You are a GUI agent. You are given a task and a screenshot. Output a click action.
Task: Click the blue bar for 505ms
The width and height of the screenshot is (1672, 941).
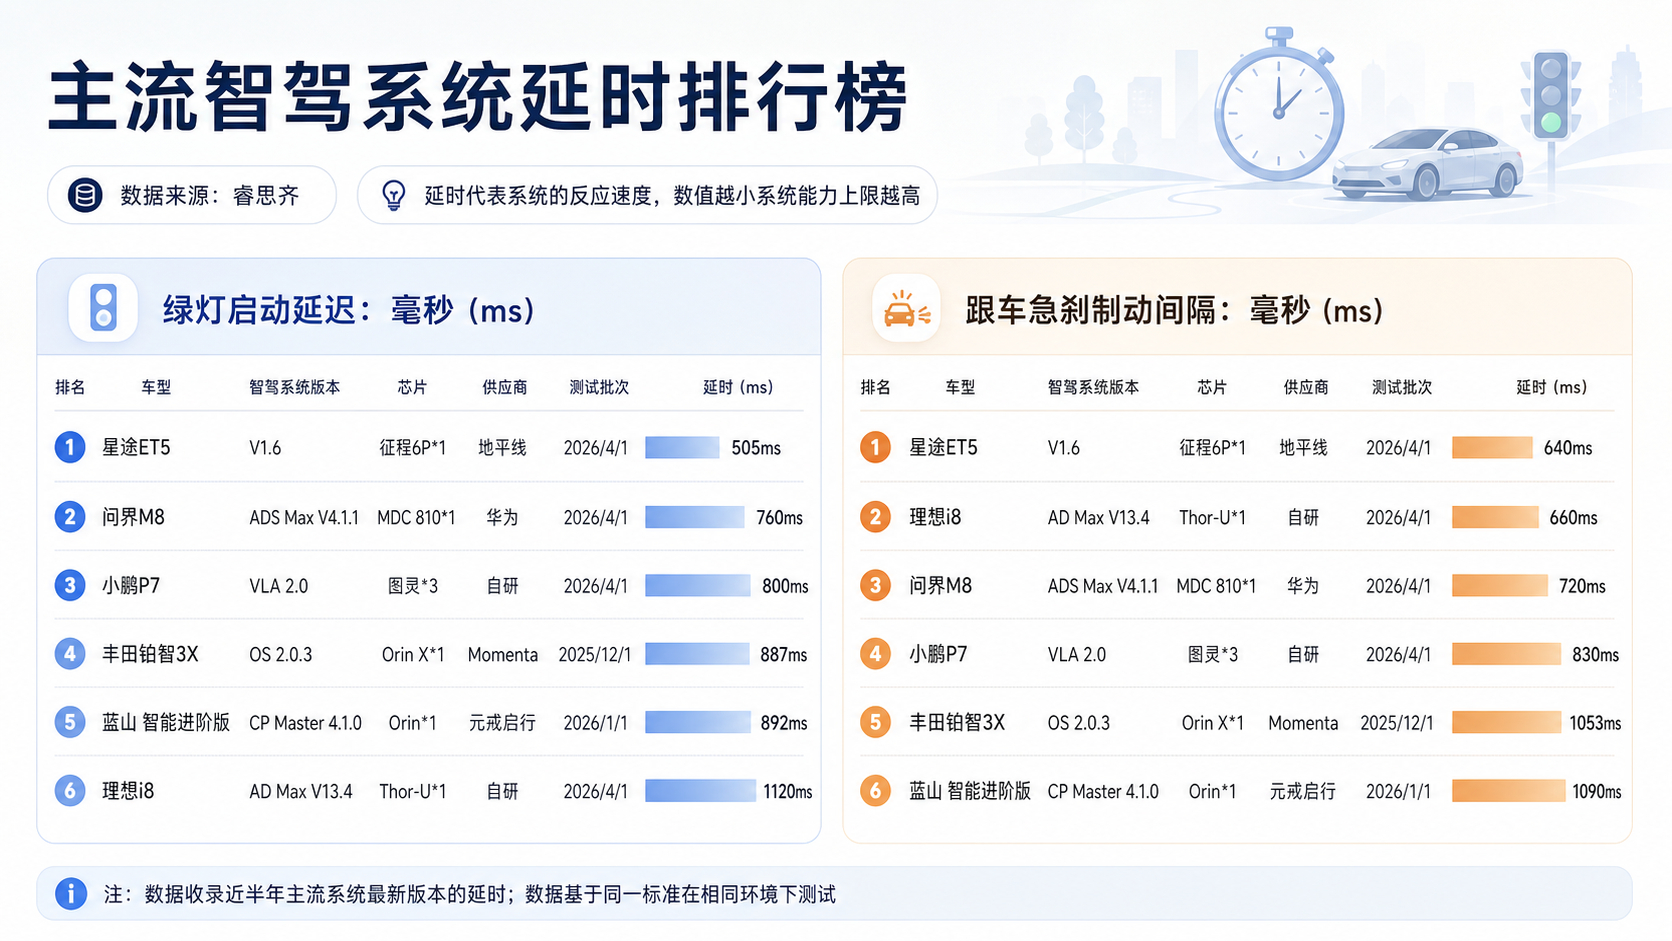[x=682, y=447]
